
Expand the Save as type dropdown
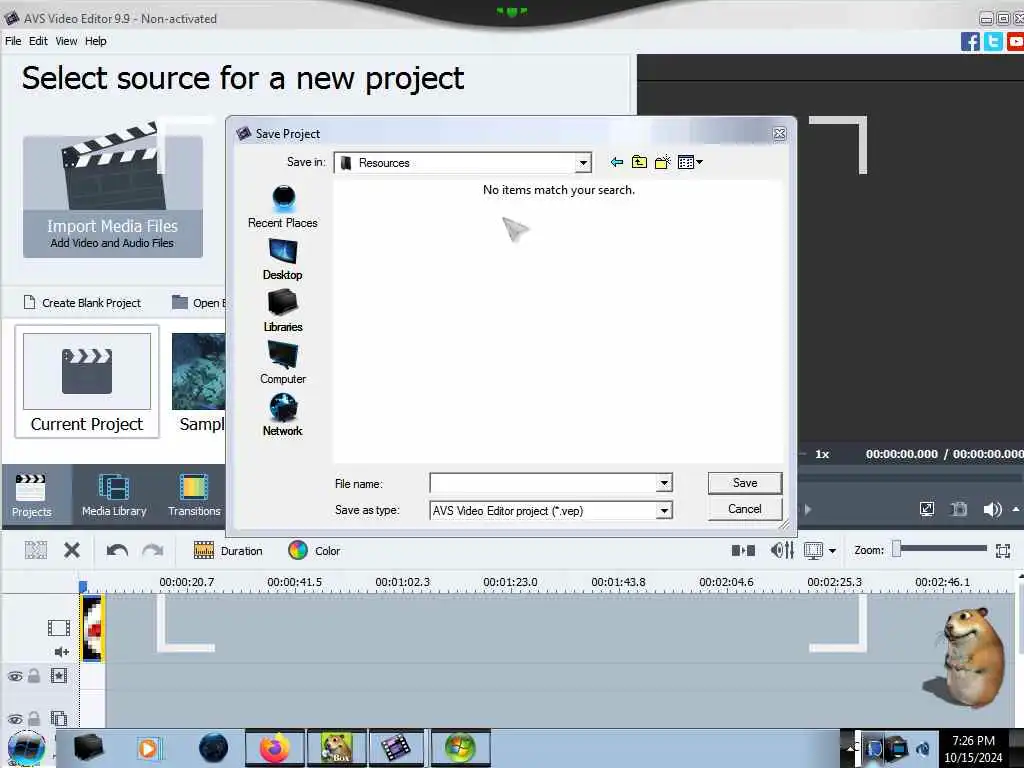pos(664,510)
